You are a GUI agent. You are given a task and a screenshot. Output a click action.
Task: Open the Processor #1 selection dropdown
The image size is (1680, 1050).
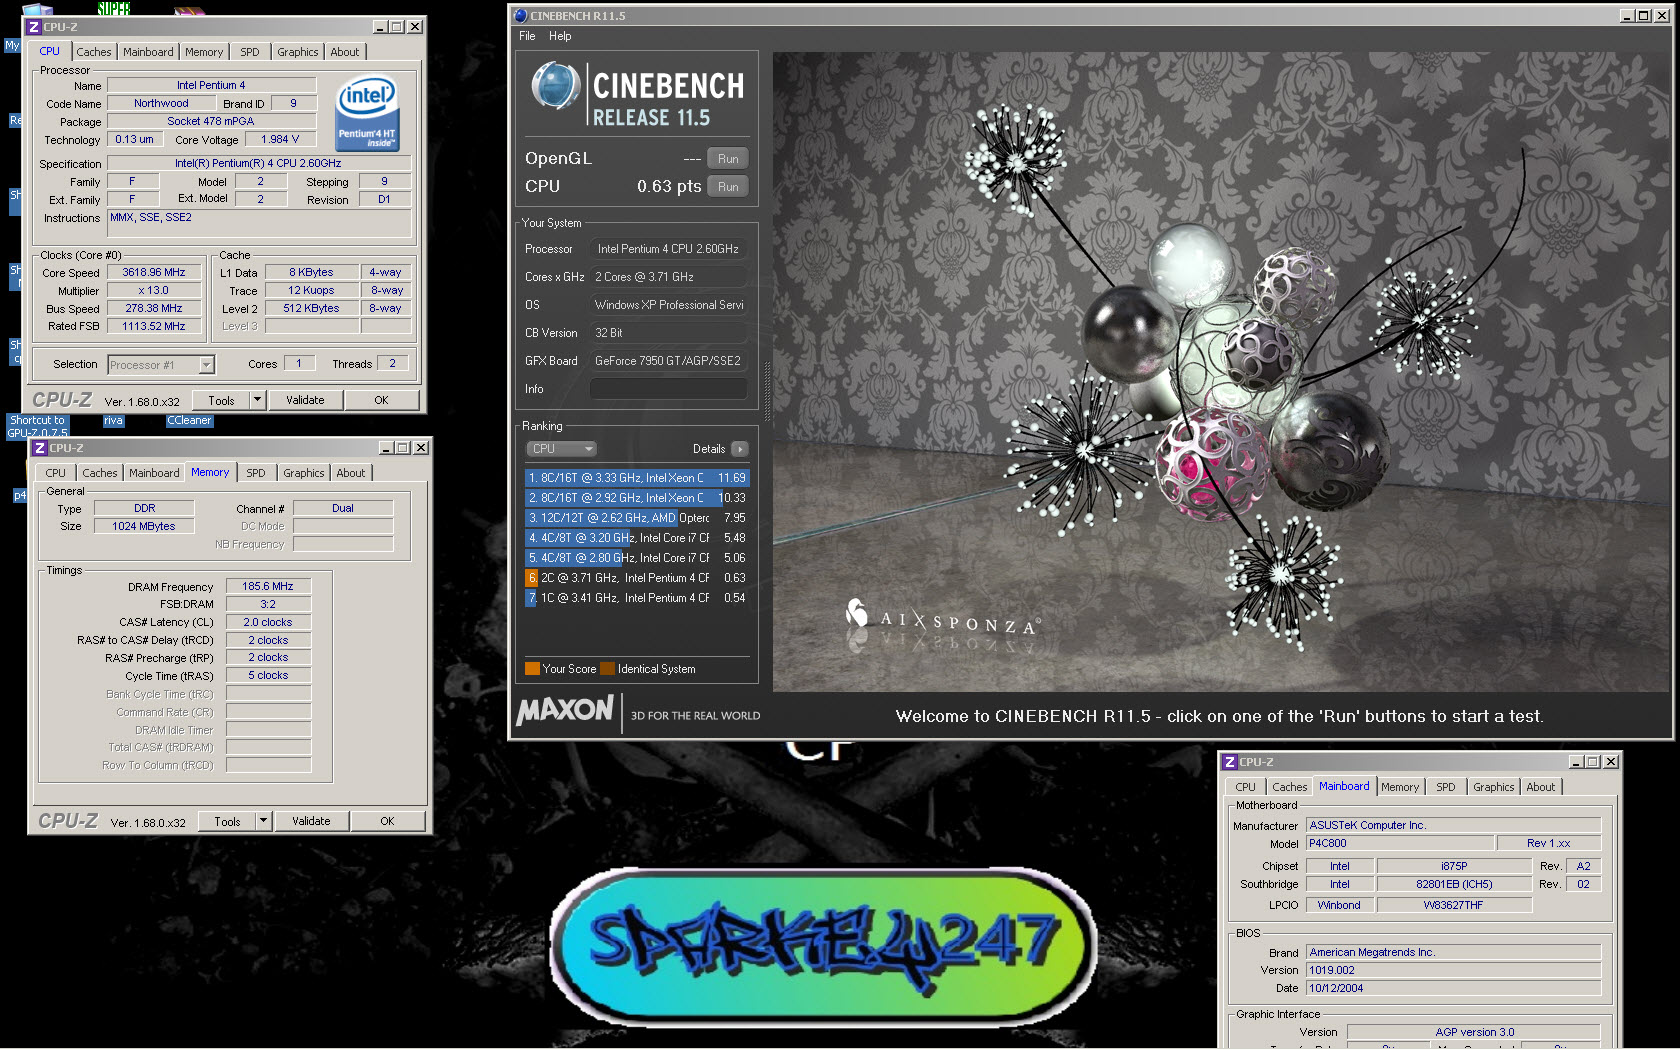[161, 365]
